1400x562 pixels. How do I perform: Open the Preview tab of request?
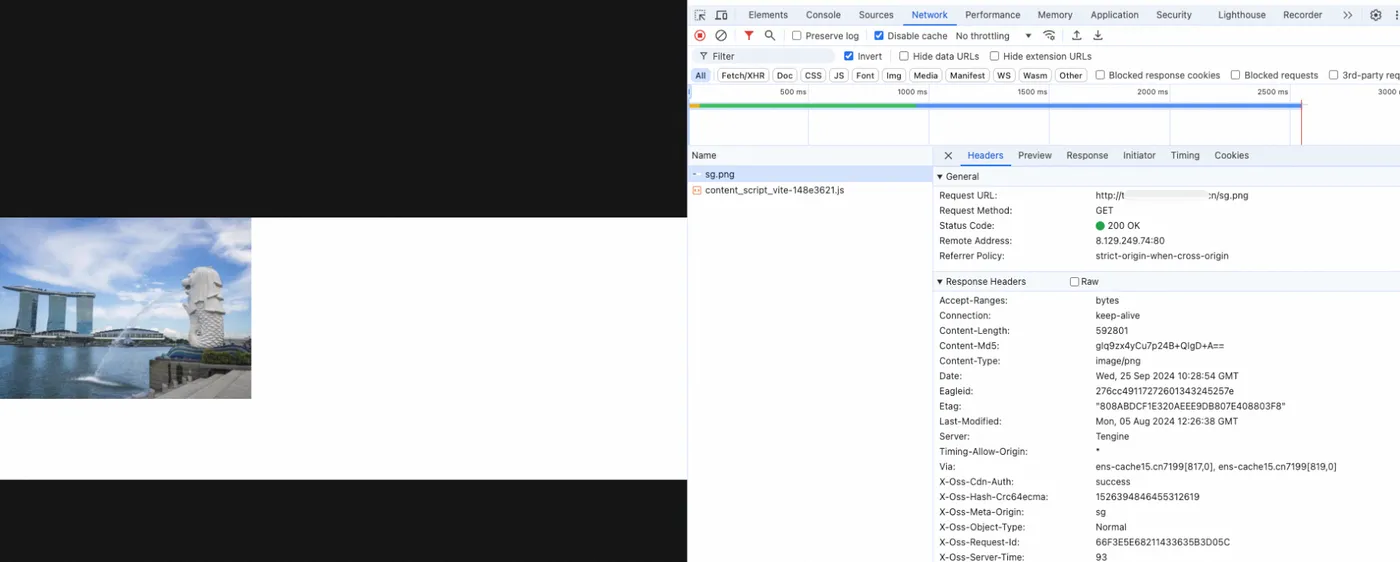point(1035,156)
